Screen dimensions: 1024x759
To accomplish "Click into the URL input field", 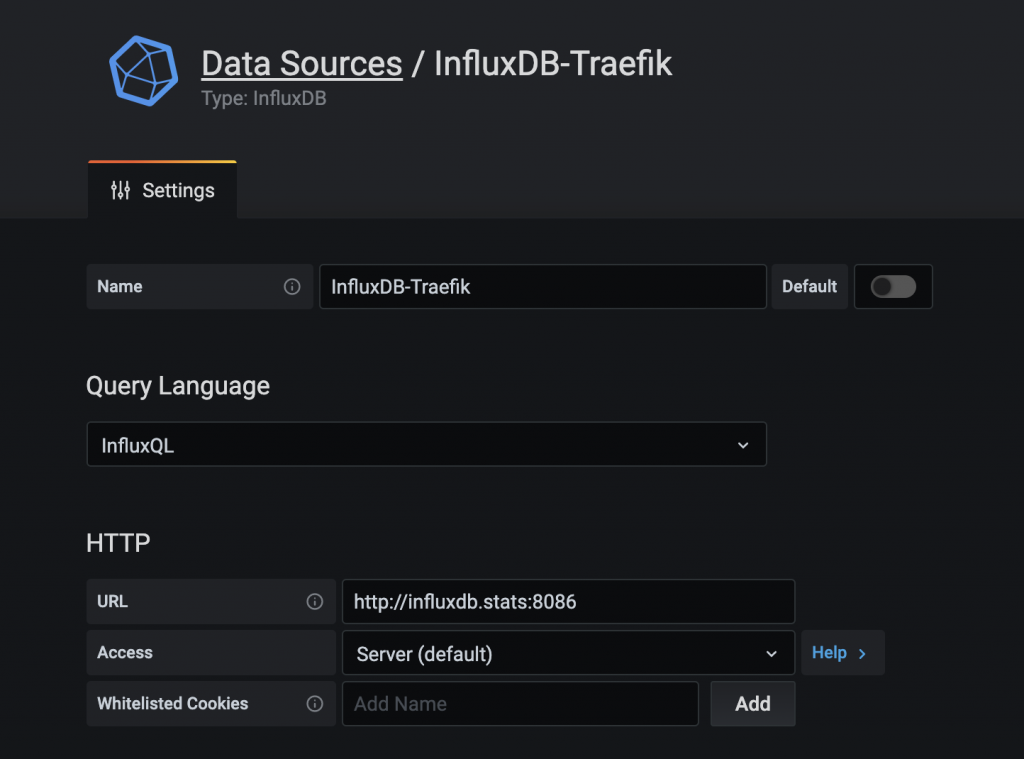I will pos(567,602).
